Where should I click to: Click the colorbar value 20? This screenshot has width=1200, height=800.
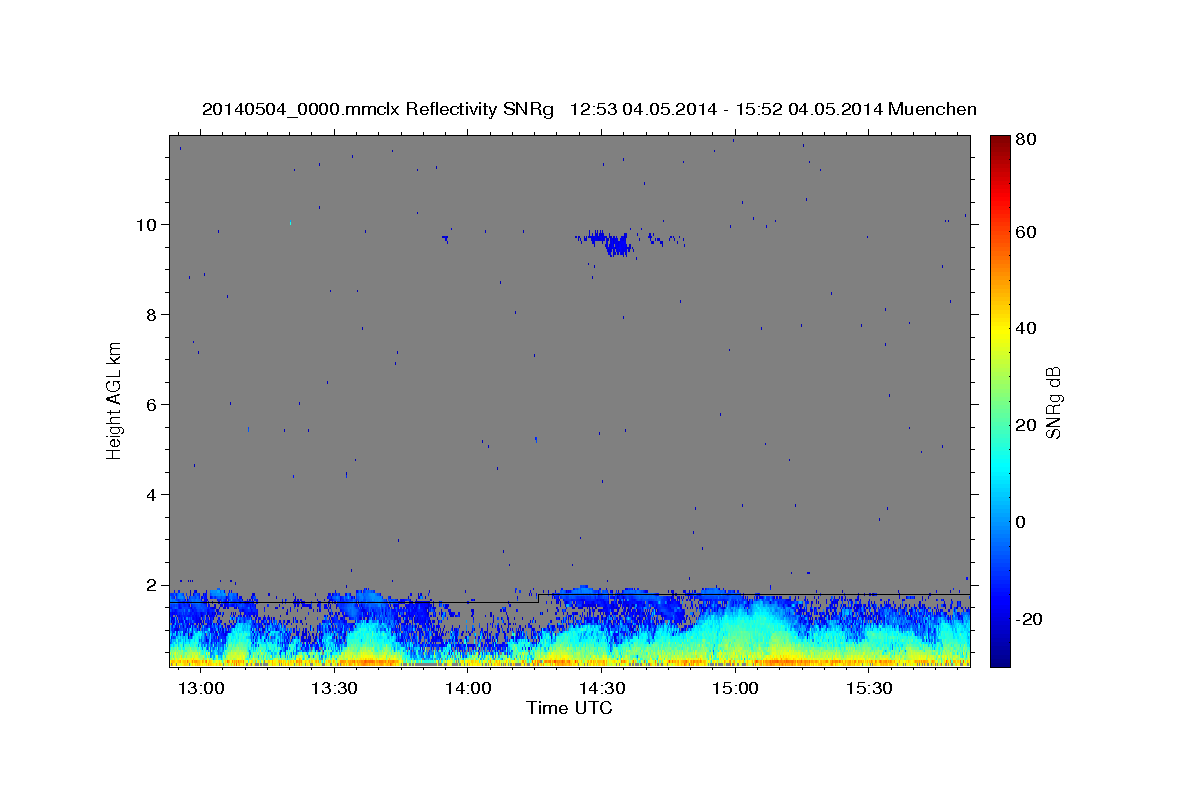1024,425
